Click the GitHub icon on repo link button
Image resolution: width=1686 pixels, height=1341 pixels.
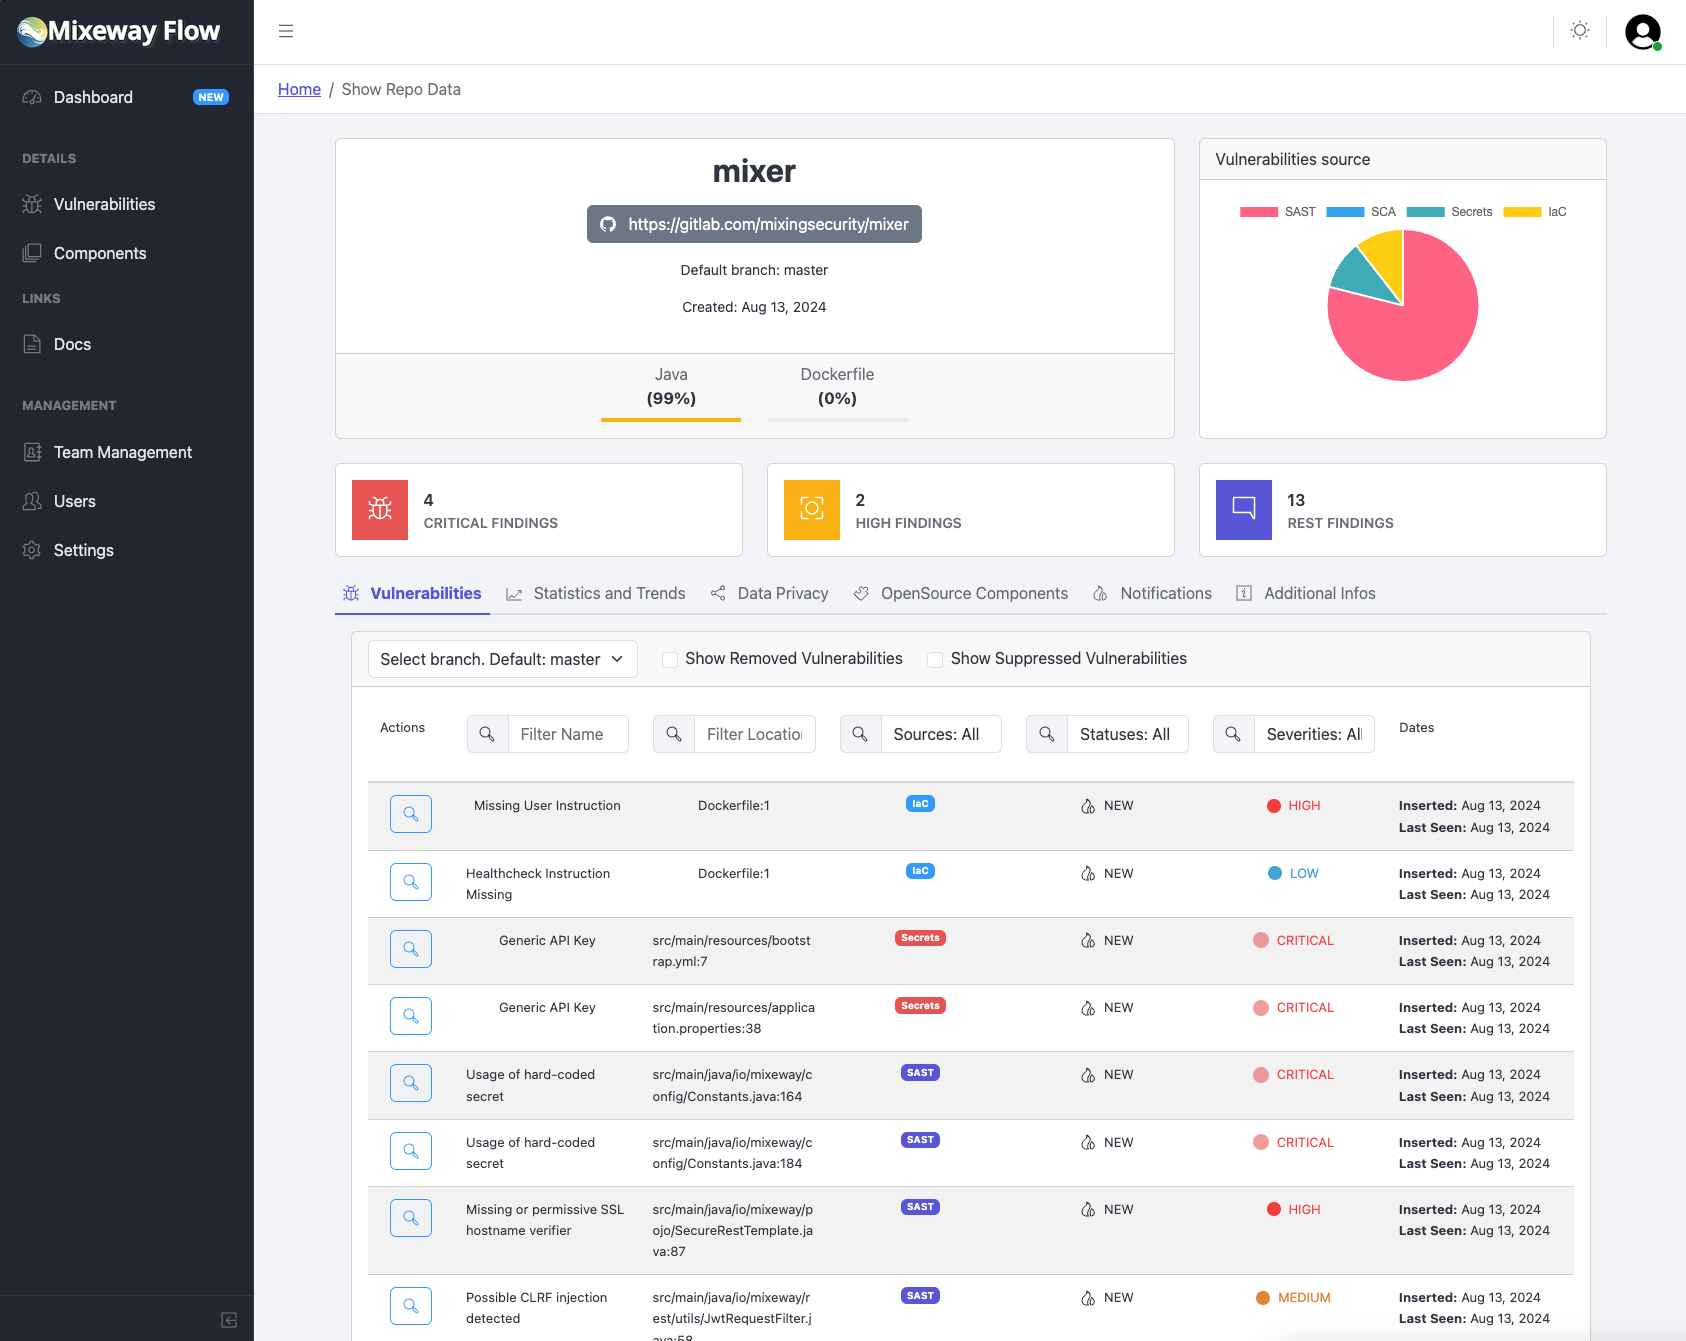pos(608,225)
